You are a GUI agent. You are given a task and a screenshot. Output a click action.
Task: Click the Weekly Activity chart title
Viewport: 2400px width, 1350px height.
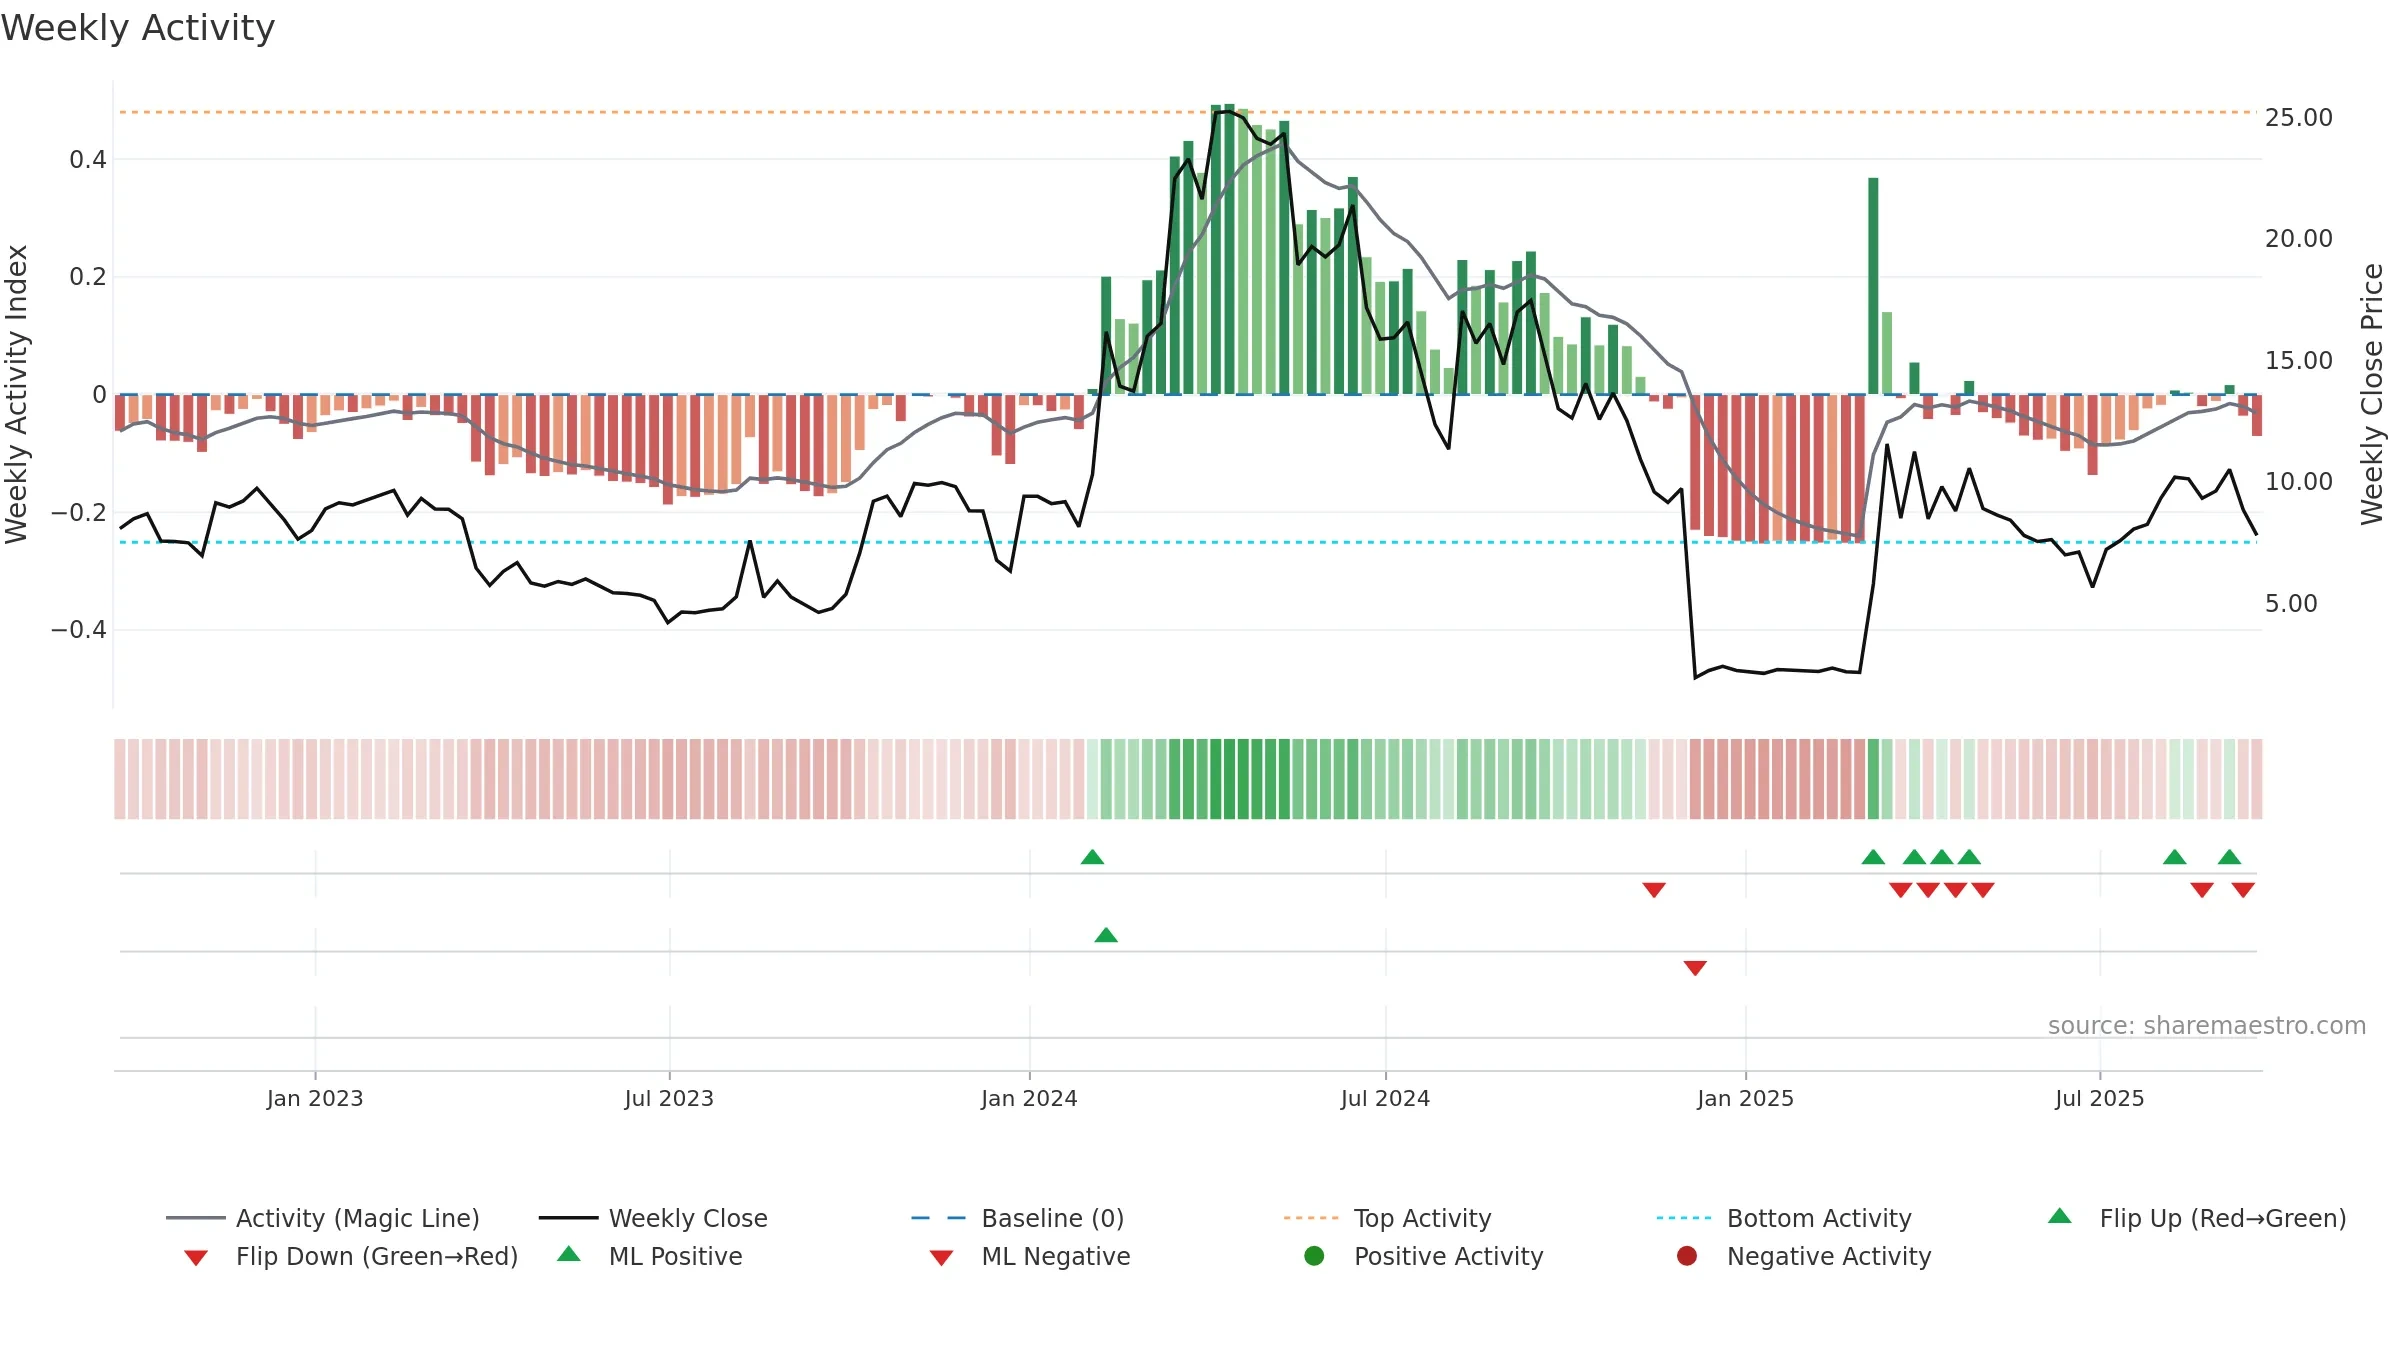point(138,28)
